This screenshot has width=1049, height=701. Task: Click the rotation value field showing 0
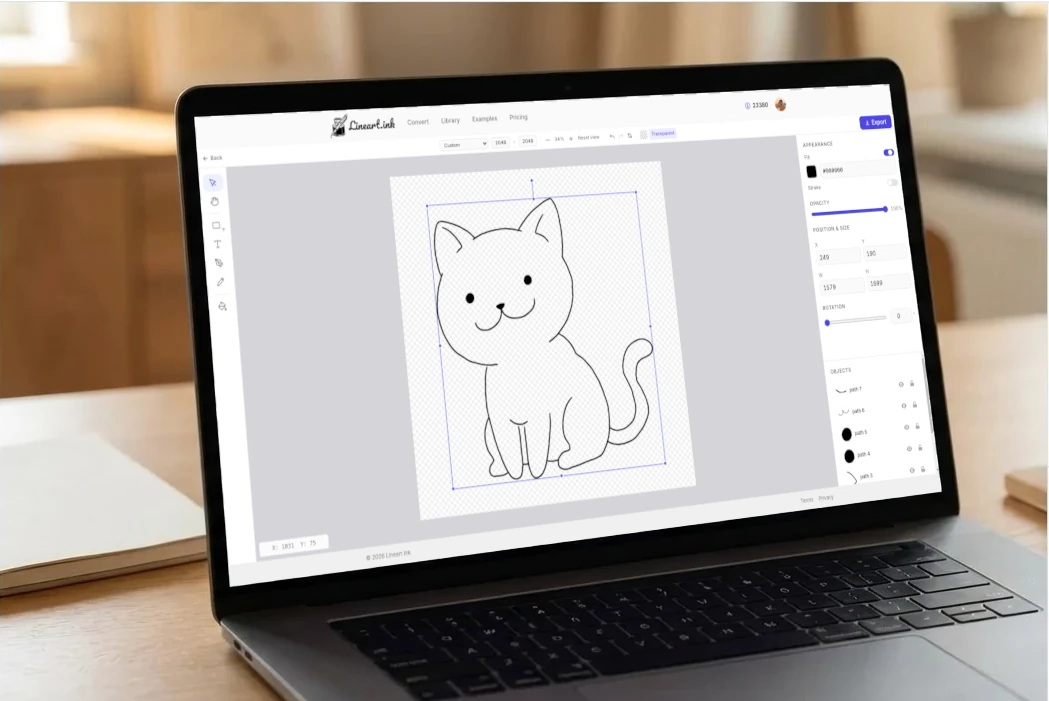900,316
